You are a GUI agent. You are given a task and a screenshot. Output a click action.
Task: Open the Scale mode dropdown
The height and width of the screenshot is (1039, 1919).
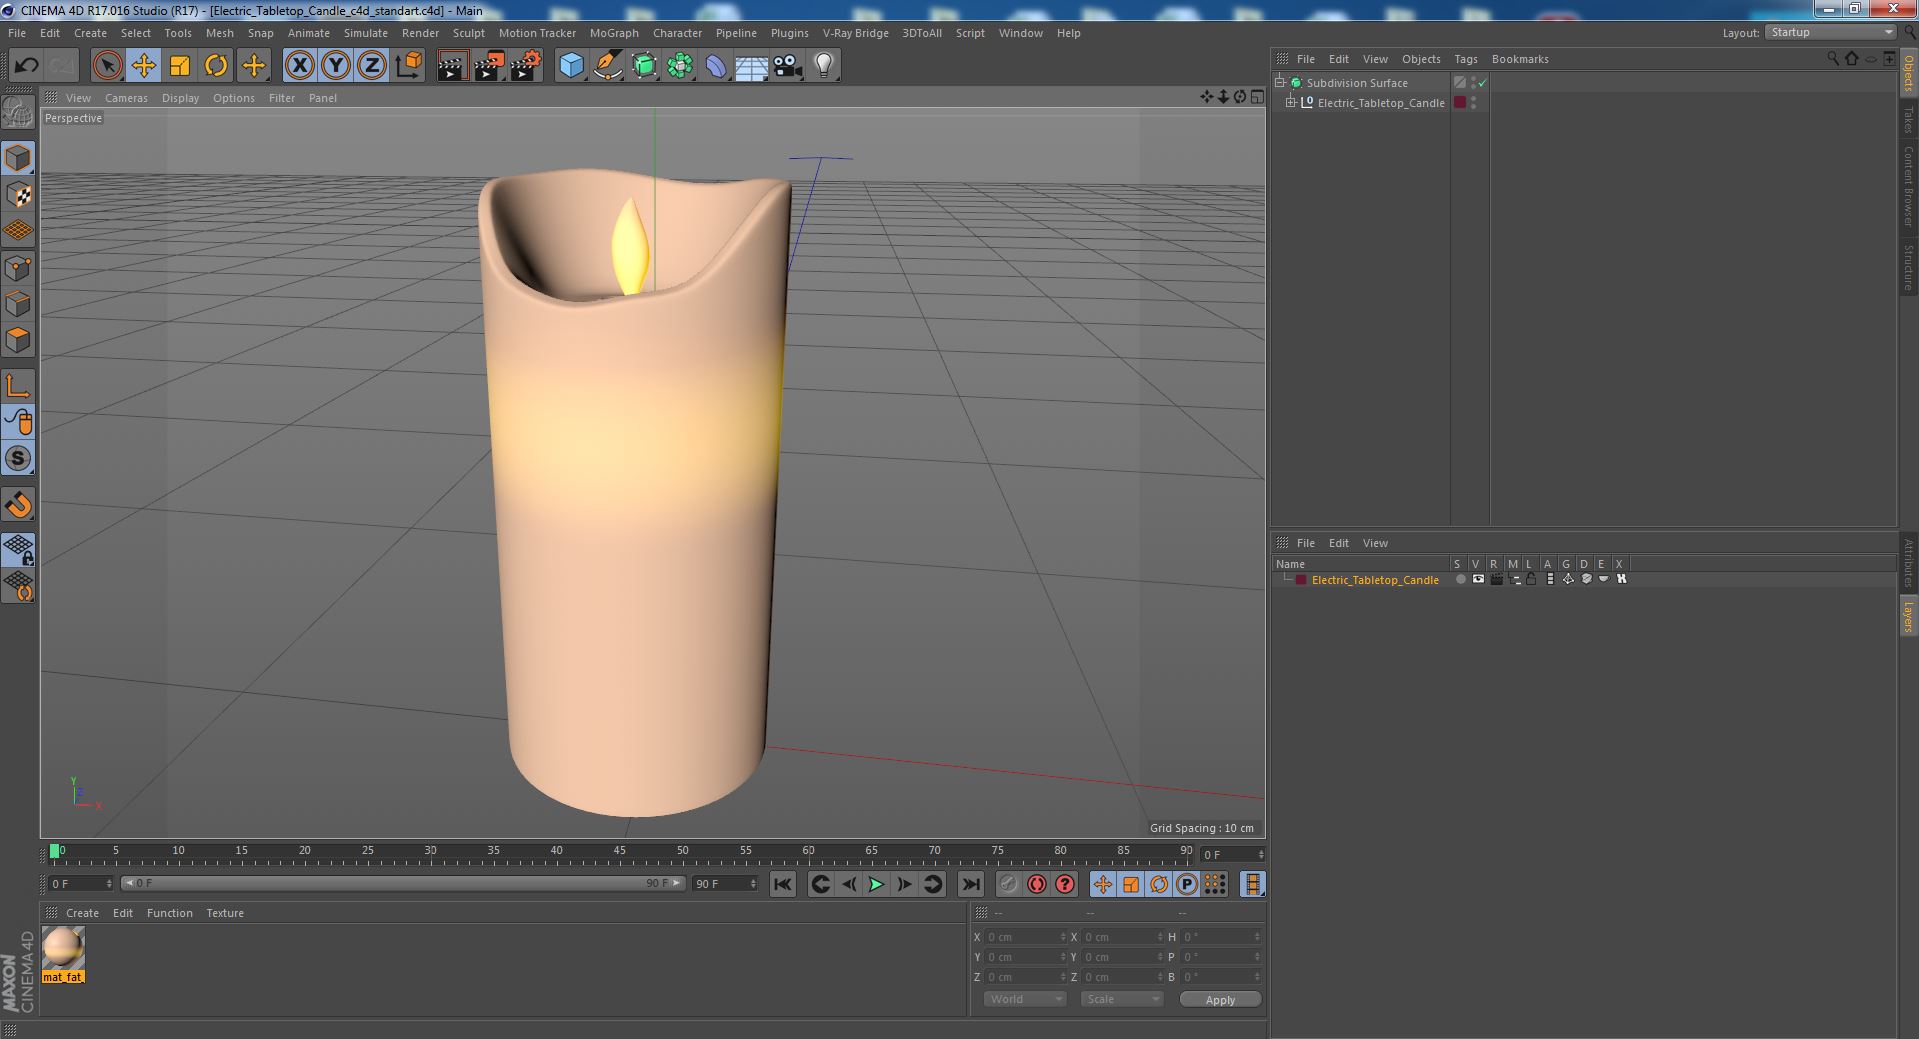pyautogui.click(x=1122, y=999)
